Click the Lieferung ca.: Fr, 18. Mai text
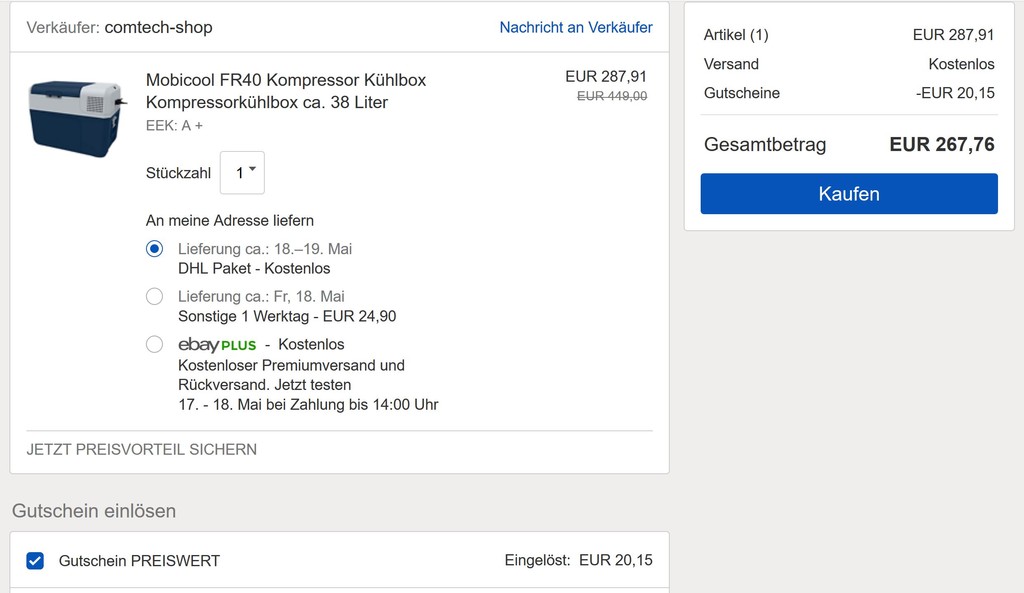Viewport: 1024px width, 593px height. coord(261,296)
